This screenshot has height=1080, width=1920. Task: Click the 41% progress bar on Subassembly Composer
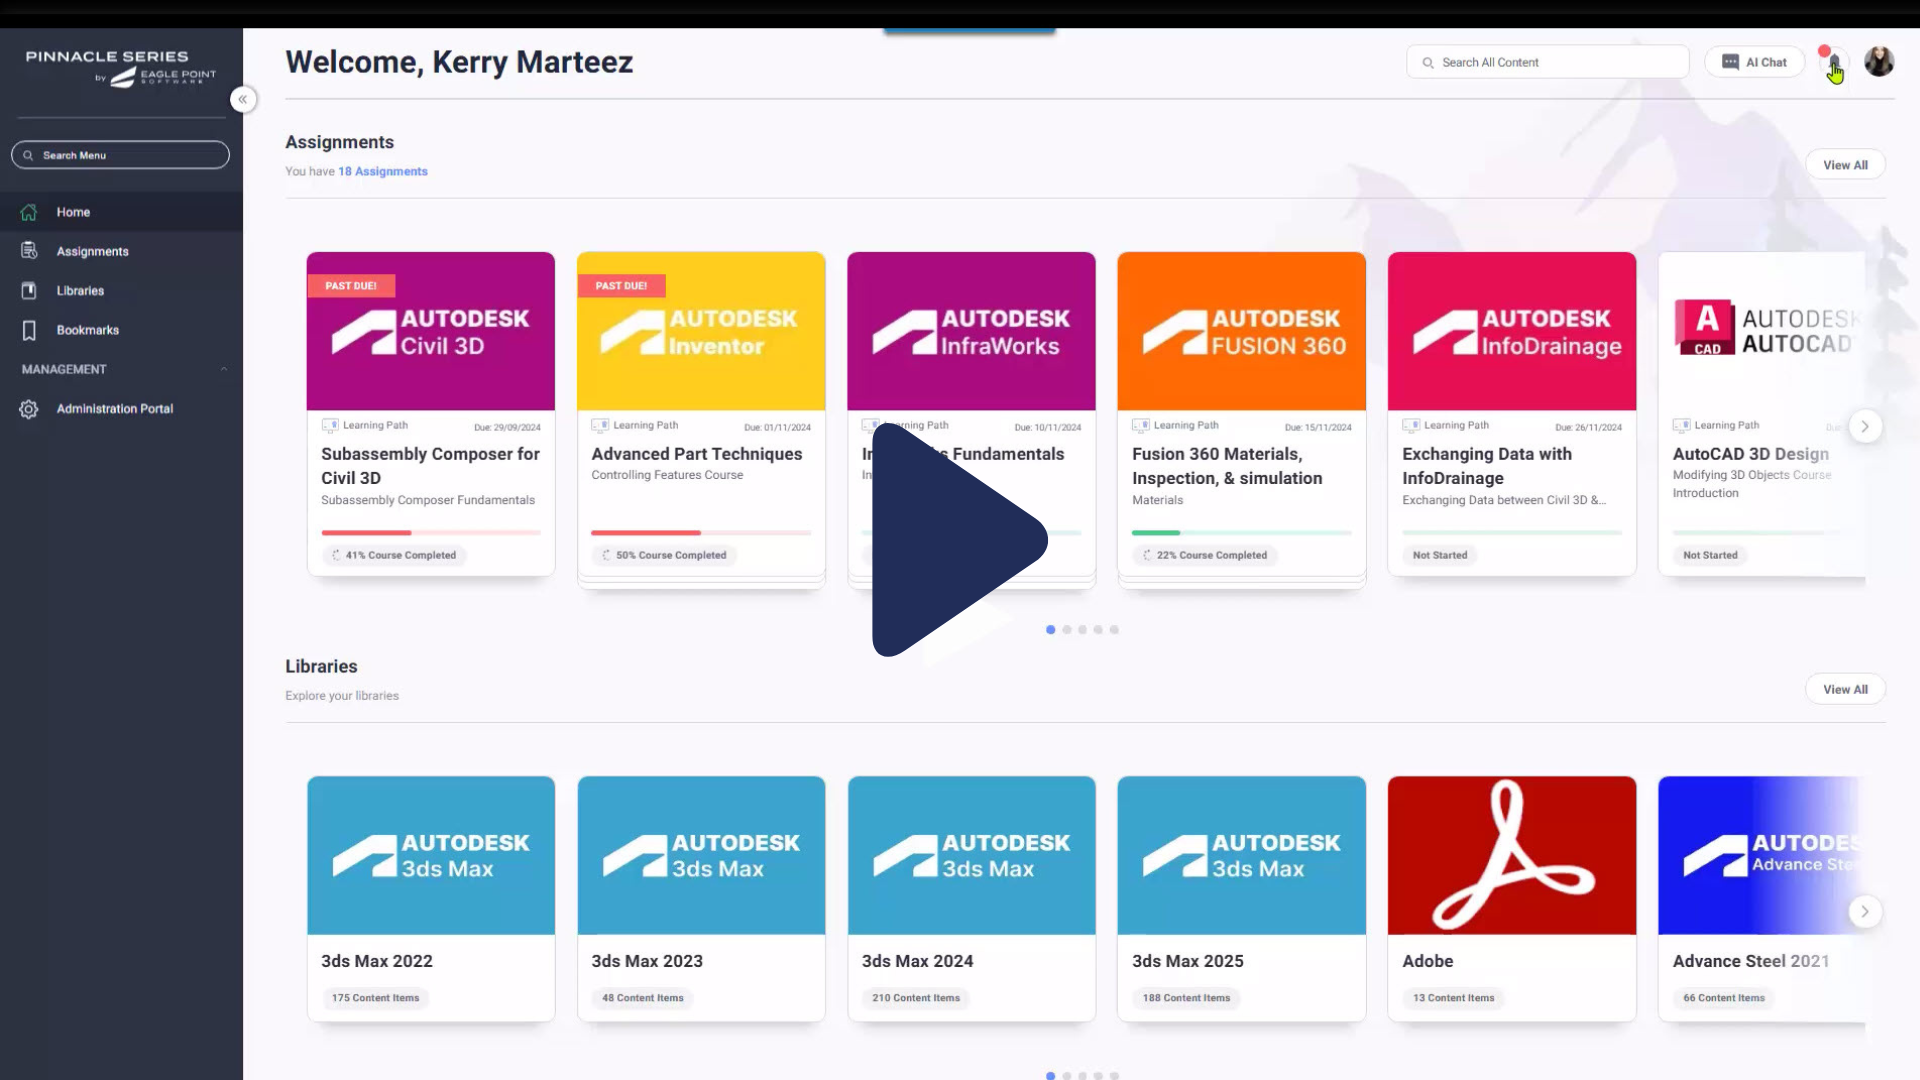pos(431,533)
